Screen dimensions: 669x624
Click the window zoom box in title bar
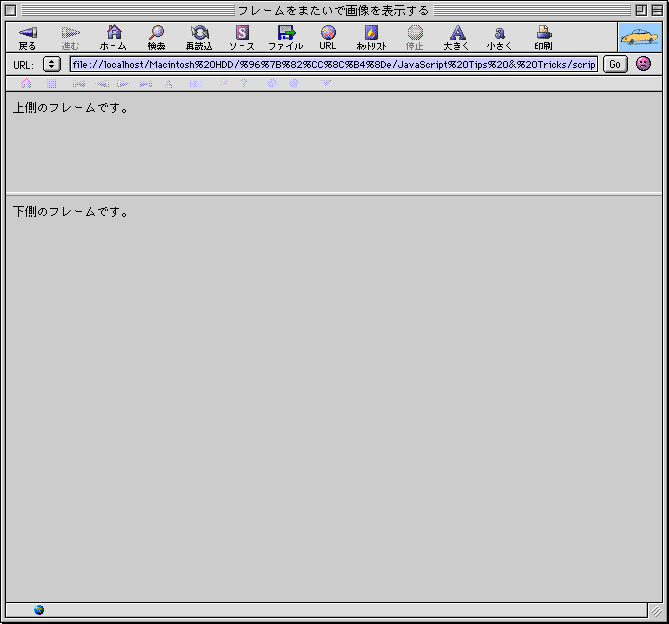pyautogui.click(x=641, y=10)
